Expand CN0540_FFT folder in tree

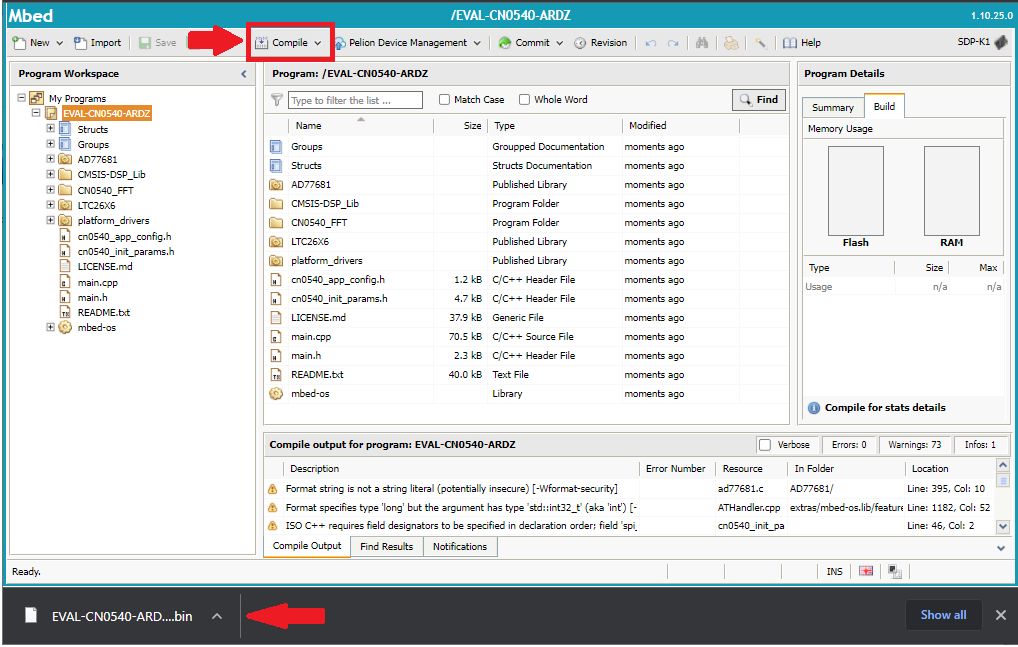(x=50, y=189)
